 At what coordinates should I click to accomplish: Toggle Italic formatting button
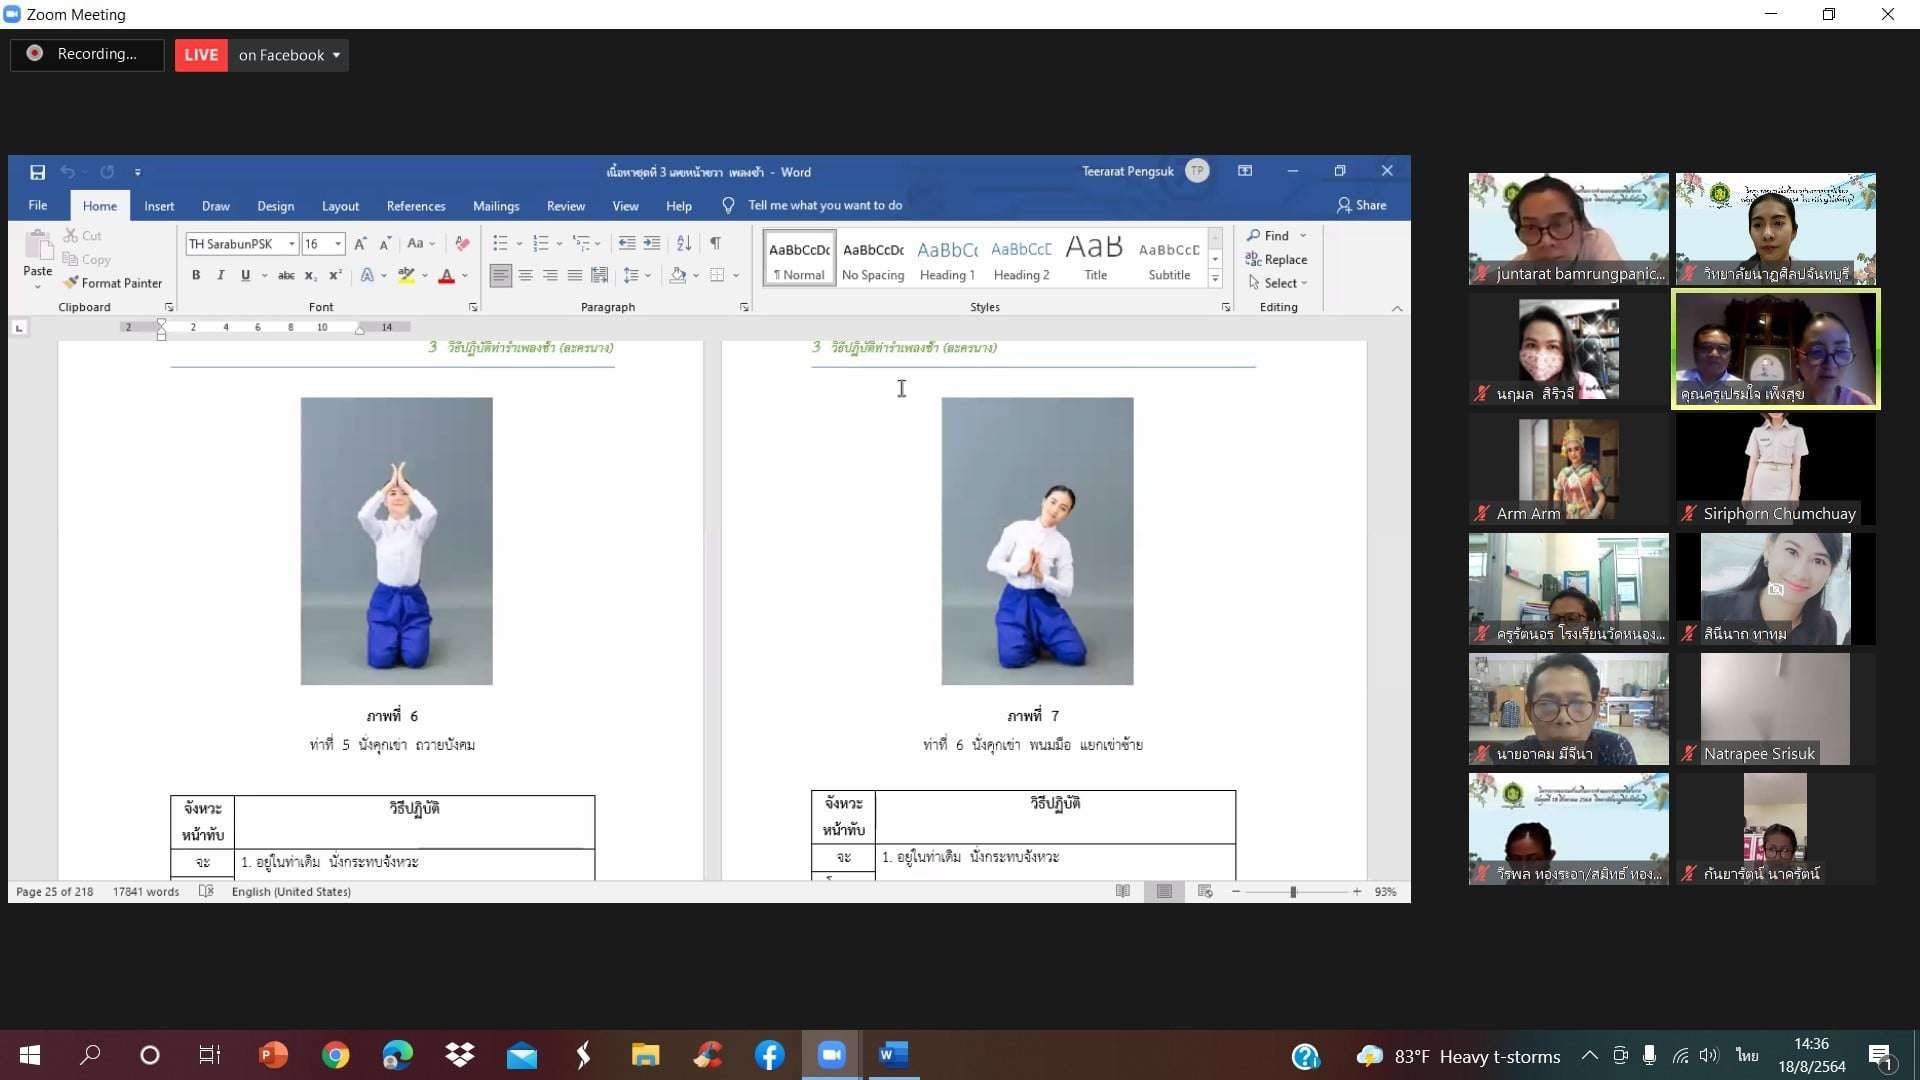tap(220, 276)
